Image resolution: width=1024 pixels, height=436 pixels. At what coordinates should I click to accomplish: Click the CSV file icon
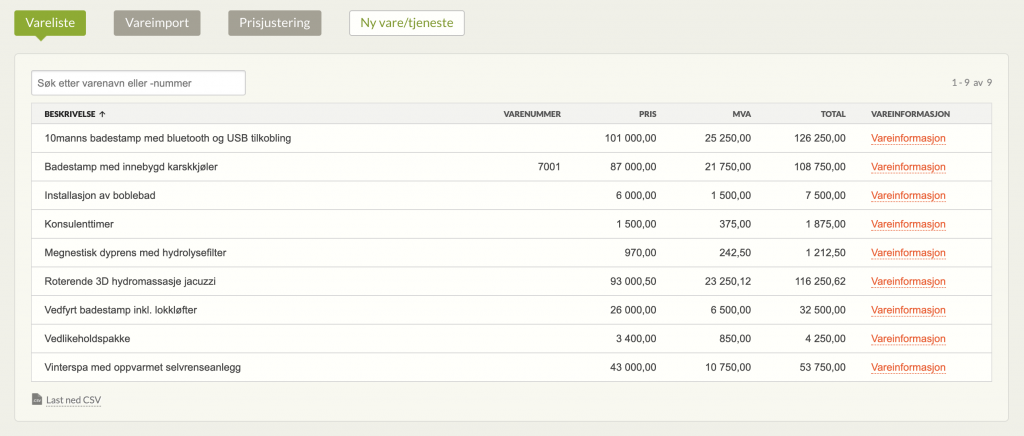[x=37, y=399]
